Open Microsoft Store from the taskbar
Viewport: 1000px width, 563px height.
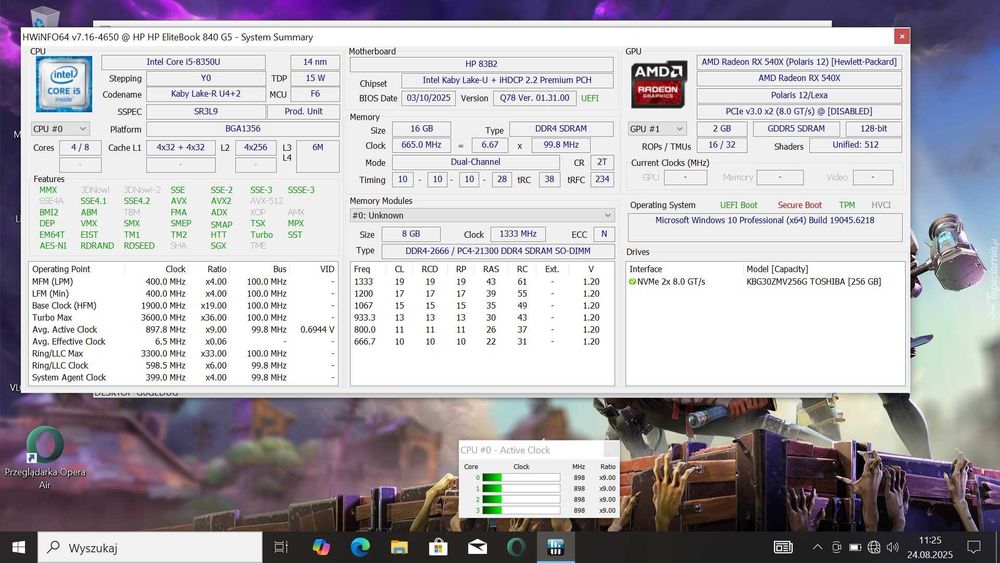(x=438, y=547)
